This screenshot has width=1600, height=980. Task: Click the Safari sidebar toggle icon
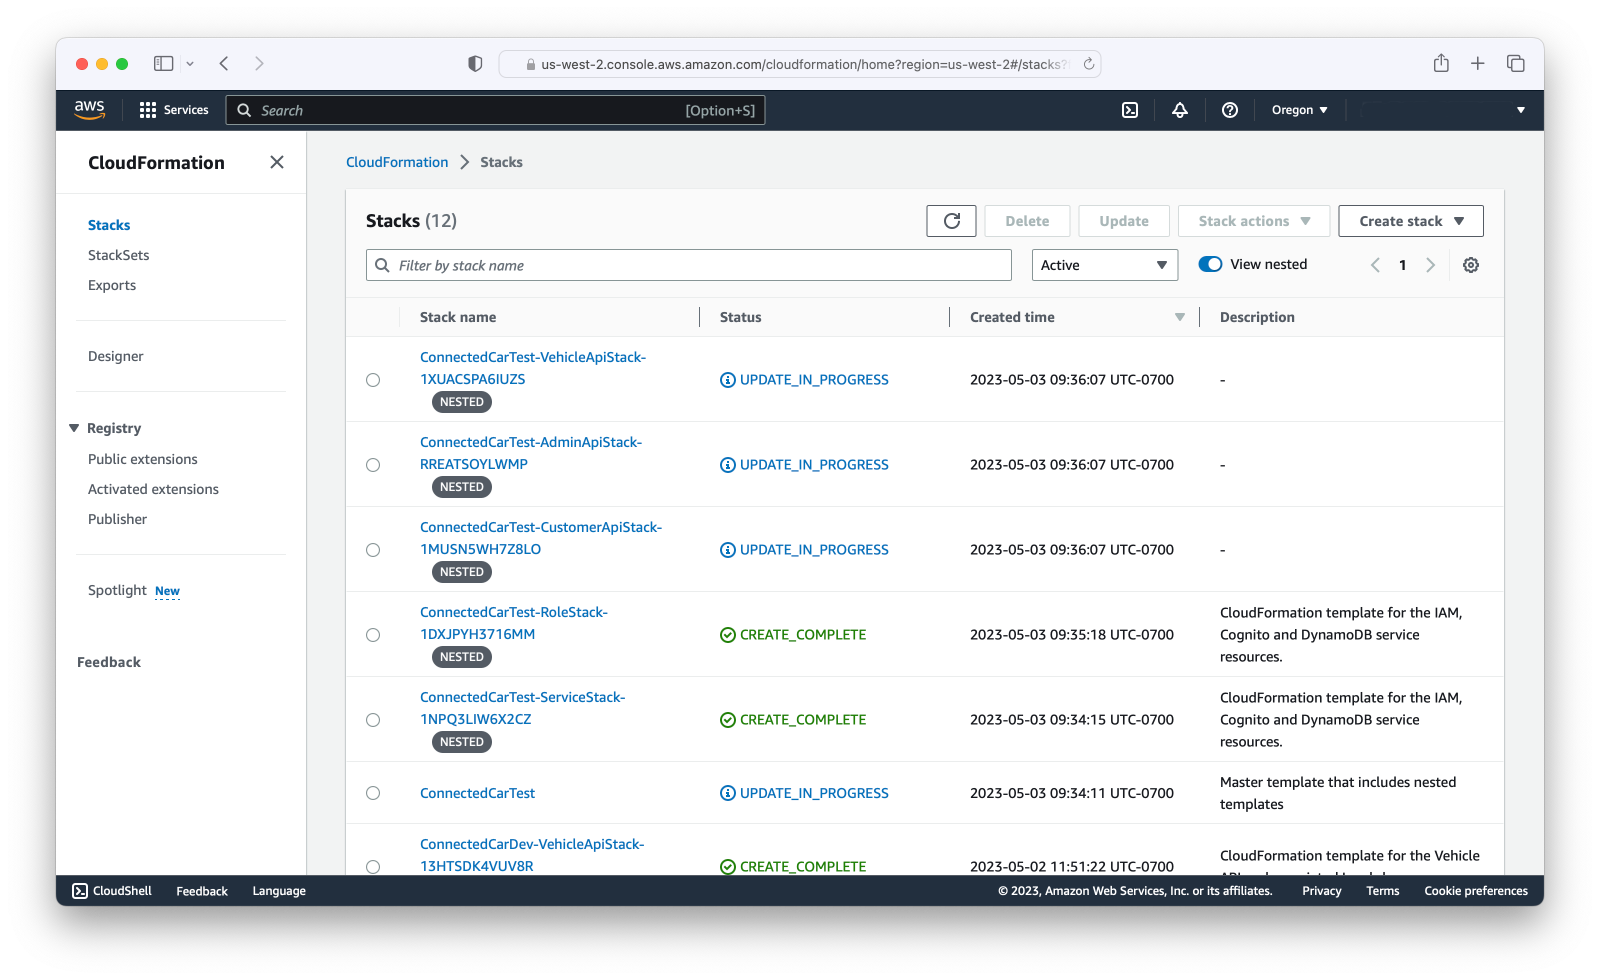(x=163, y=63)
